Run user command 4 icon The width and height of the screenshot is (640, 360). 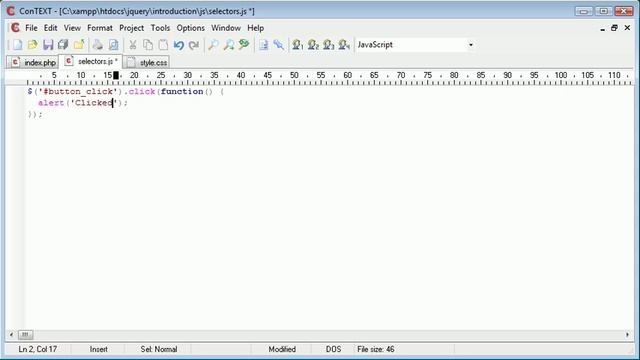[x=344, y=45]
